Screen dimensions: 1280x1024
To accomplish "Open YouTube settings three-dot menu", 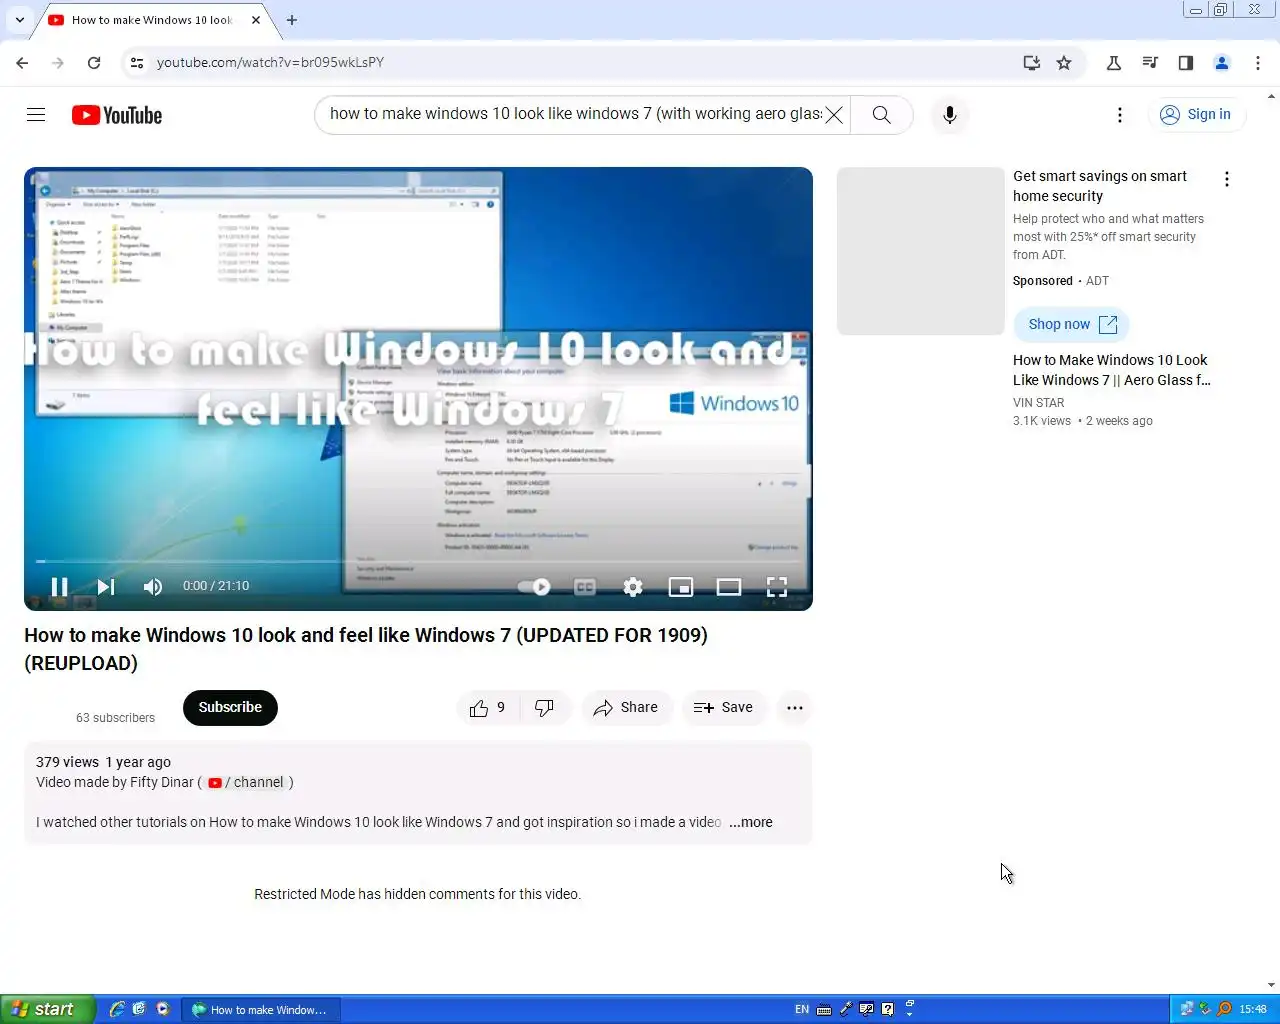I will [x=1120, y=115].
